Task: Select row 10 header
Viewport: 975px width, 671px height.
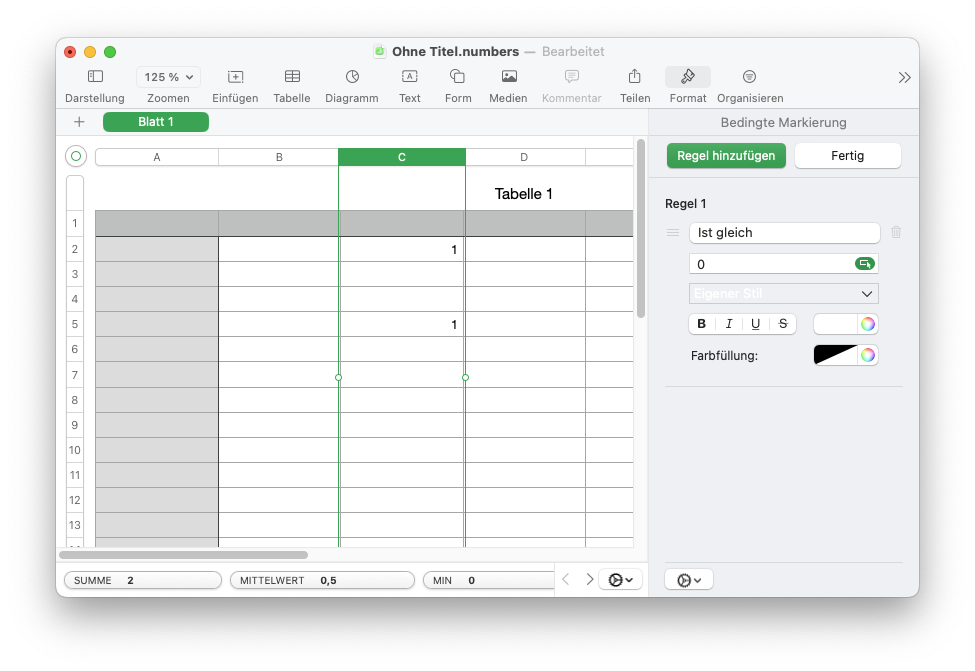Action: point(75,450)
